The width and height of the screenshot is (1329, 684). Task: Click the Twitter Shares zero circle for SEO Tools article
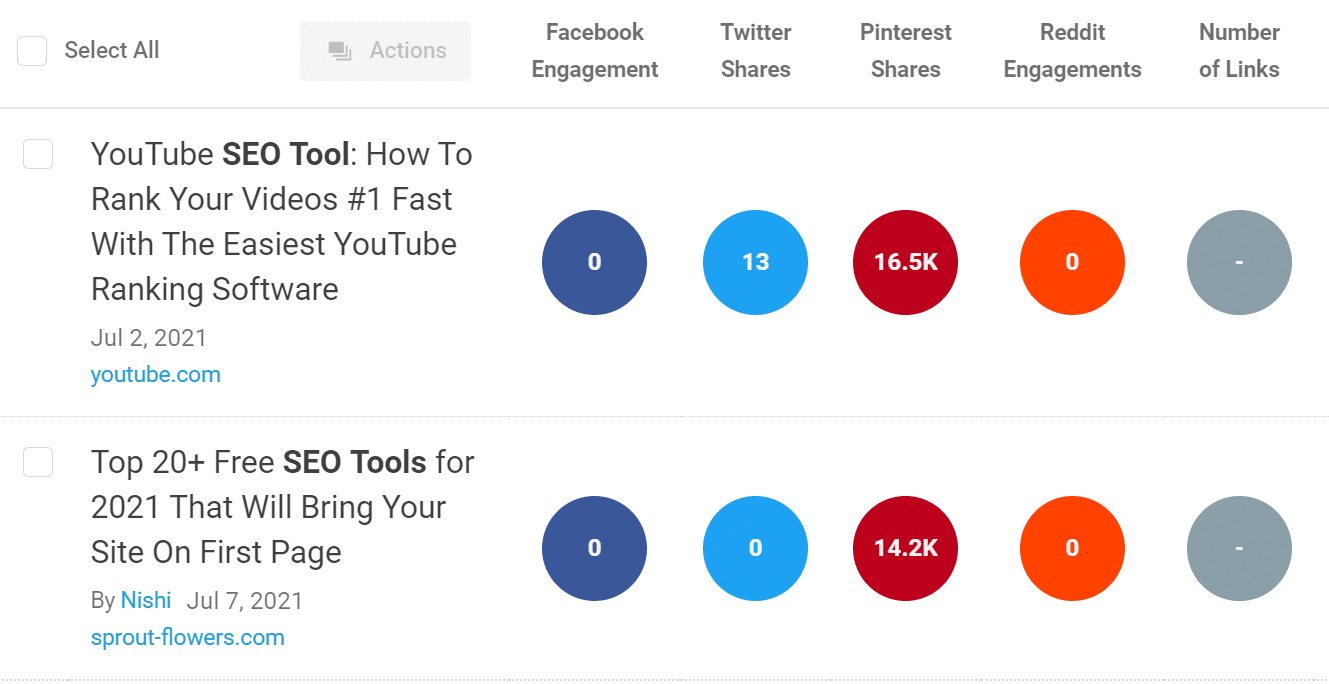pyautogui.click(x=755, y=548)
